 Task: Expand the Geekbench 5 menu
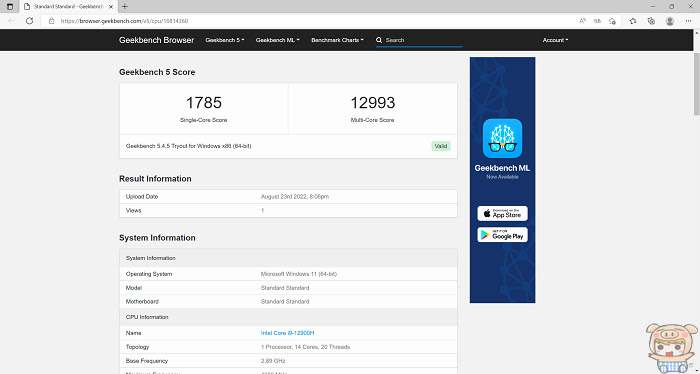click(x=225, y=40)
